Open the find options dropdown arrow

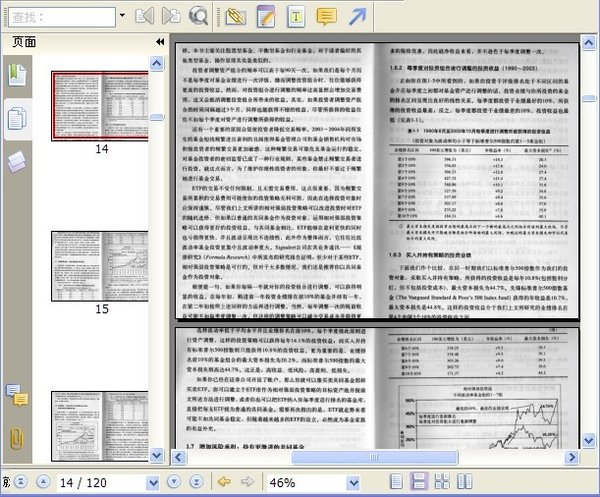coord(122,16)
